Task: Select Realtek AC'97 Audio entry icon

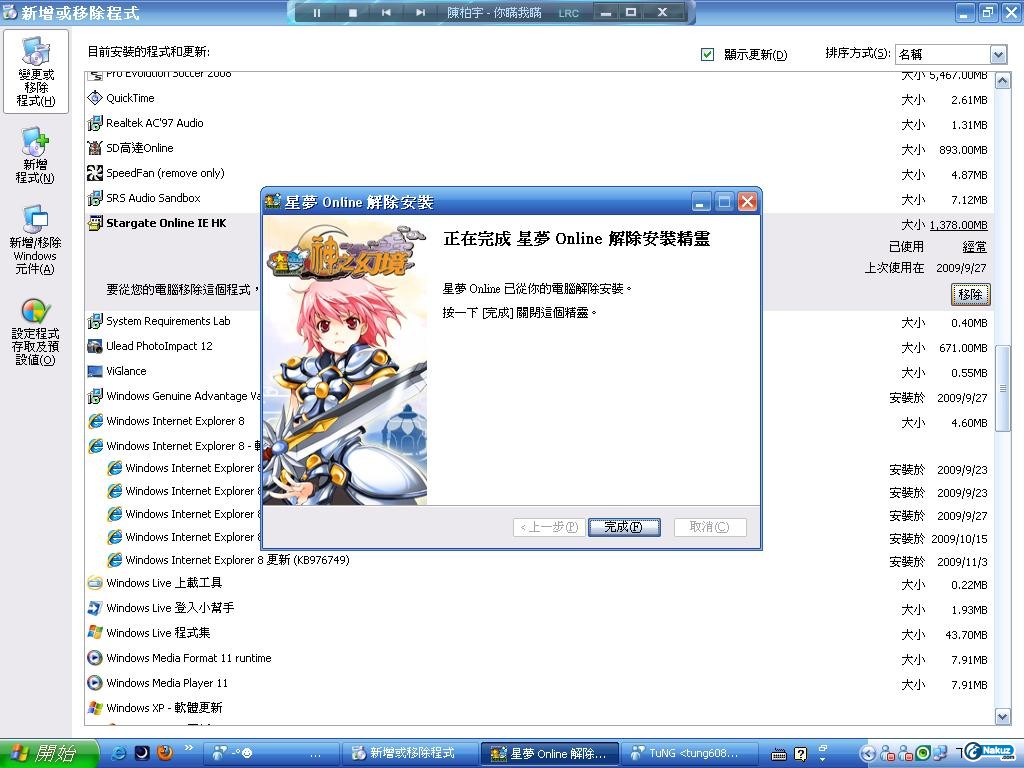Action: pos(95,123)
